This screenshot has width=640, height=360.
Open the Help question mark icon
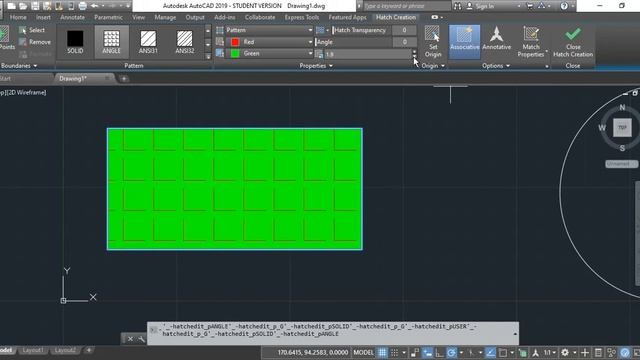(x=564, y=6)
